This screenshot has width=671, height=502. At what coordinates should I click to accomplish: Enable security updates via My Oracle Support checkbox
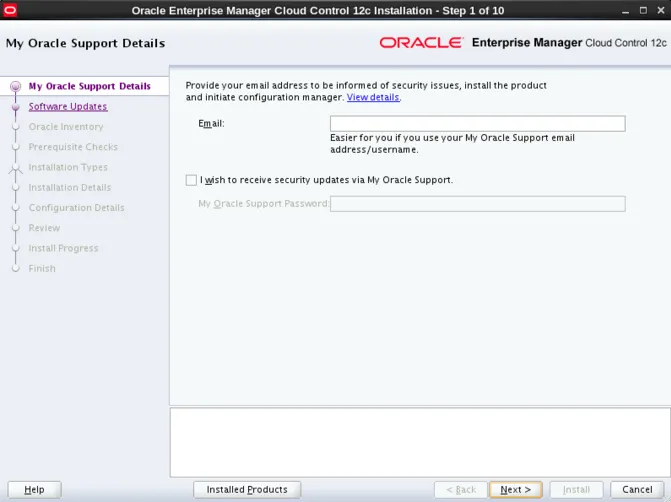191,180
